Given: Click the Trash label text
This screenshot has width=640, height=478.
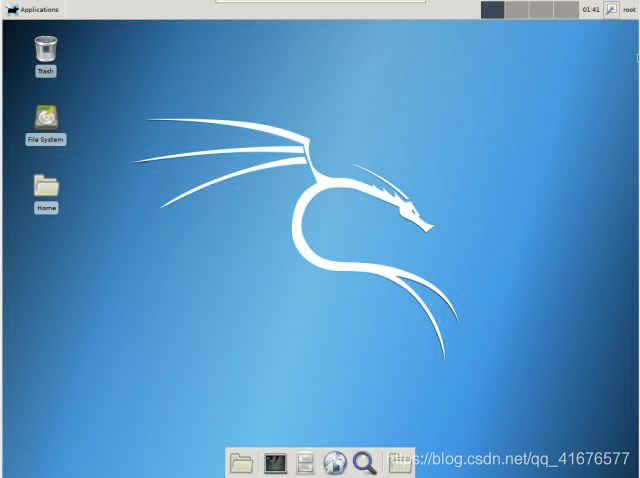Looking at the screenshot, I should [46, 71].
